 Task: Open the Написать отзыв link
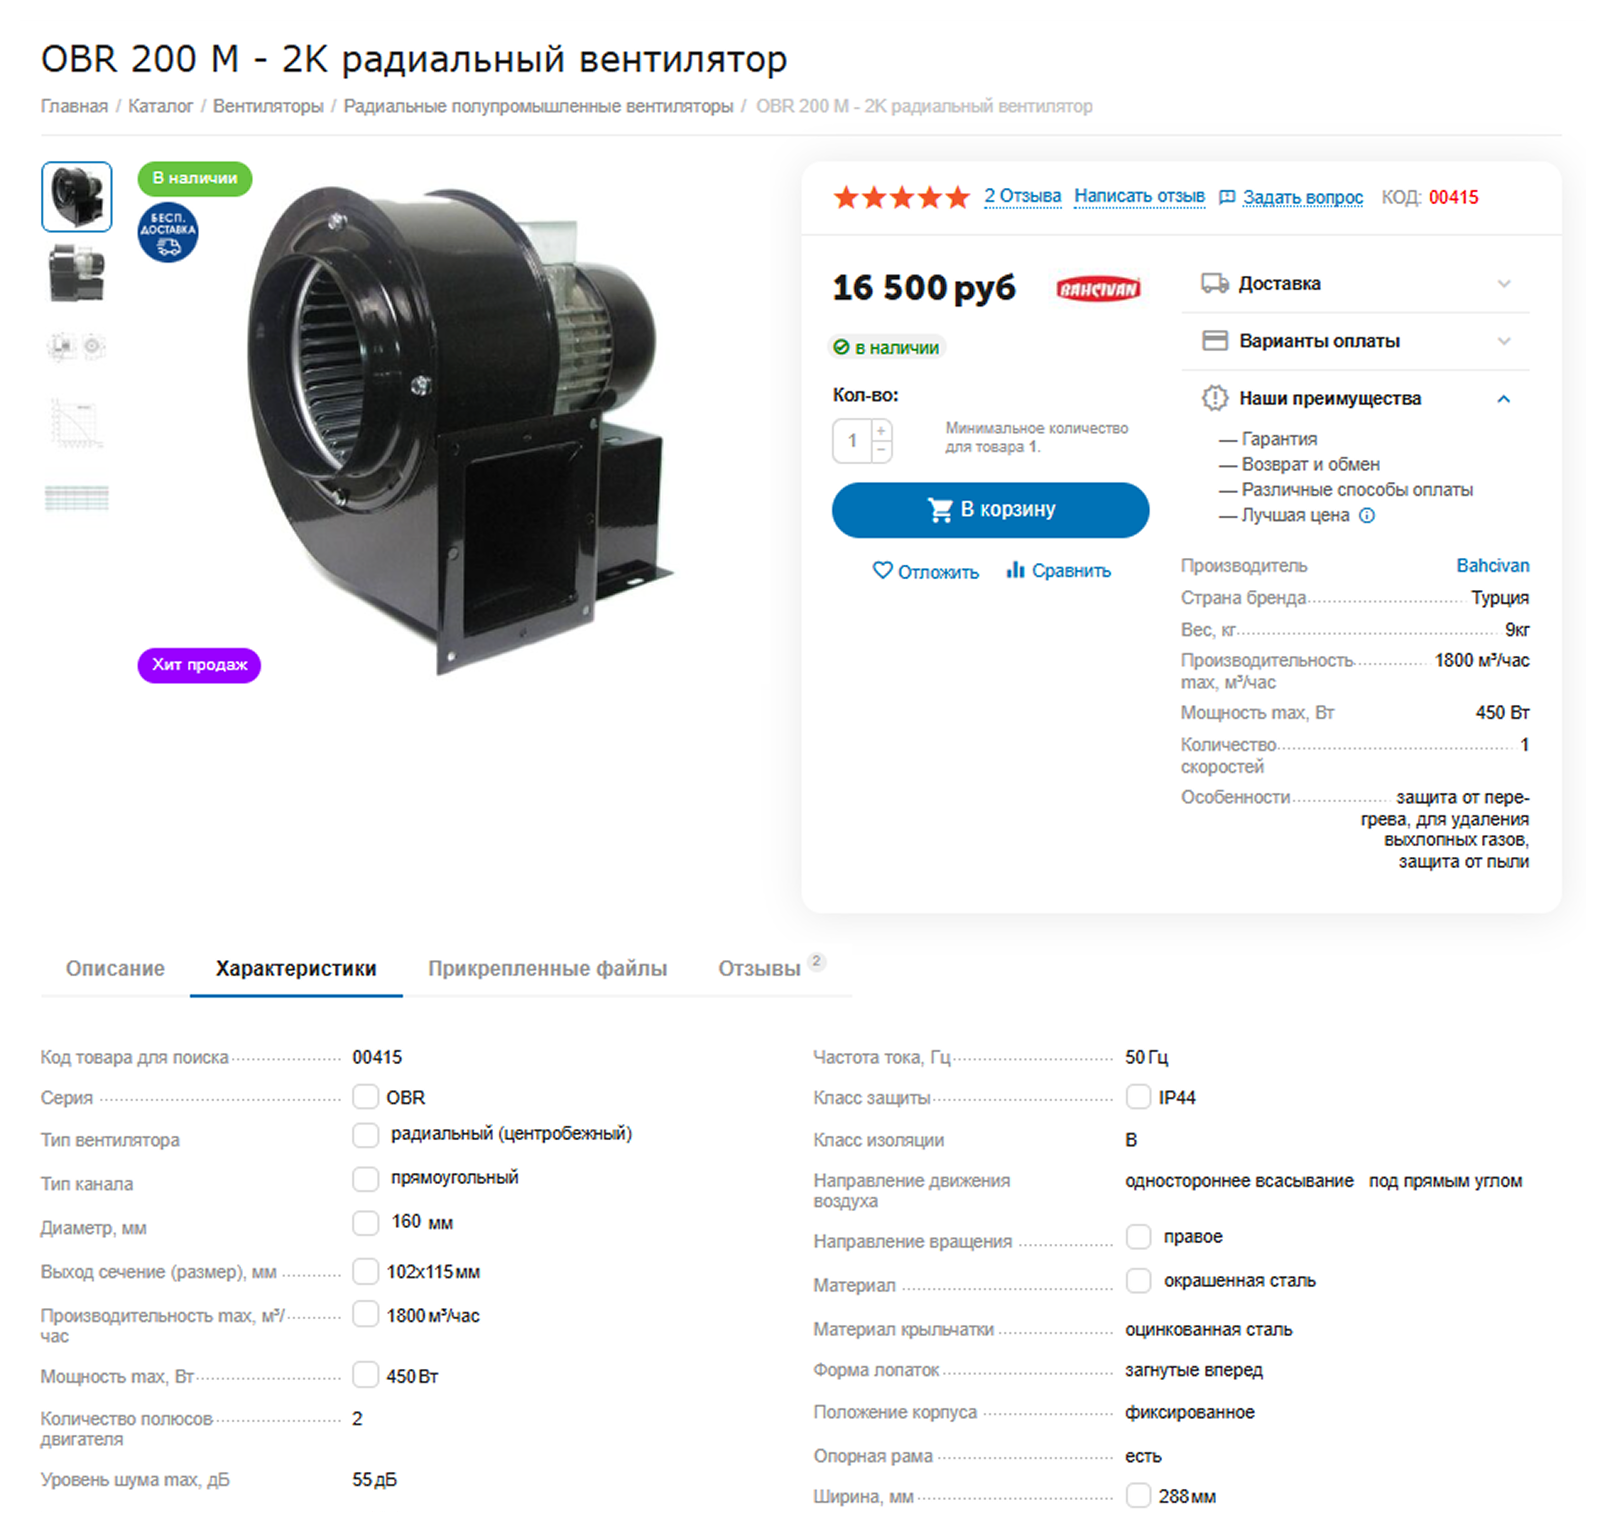click(1139, 197)
